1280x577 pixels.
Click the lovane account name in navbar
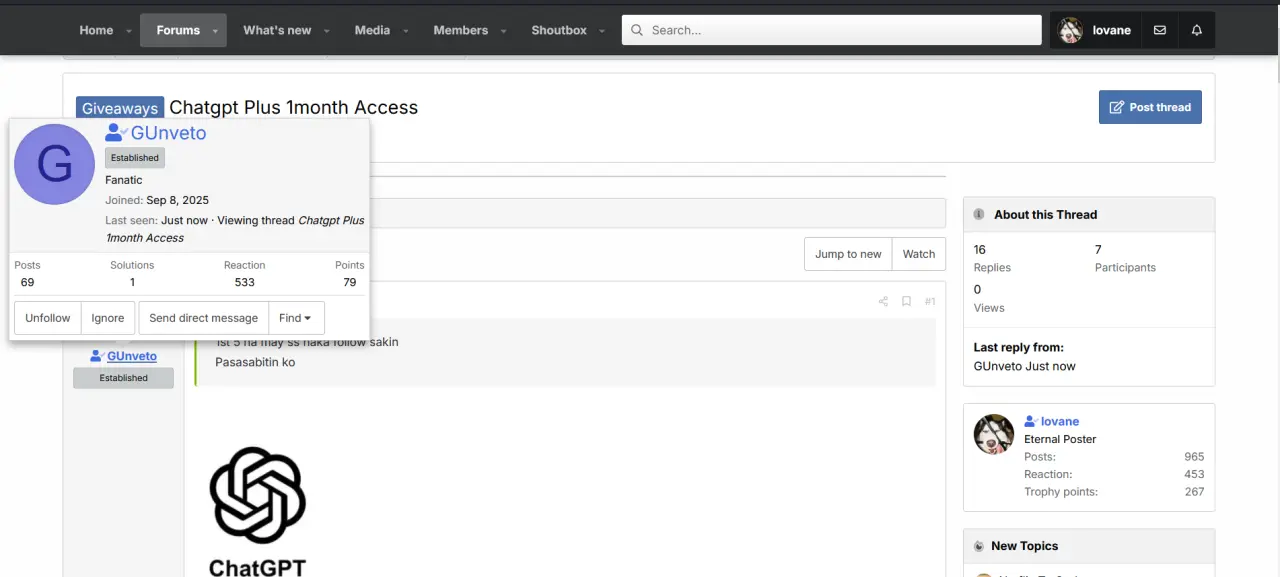pyautogui.click(x=1112, y=30)
